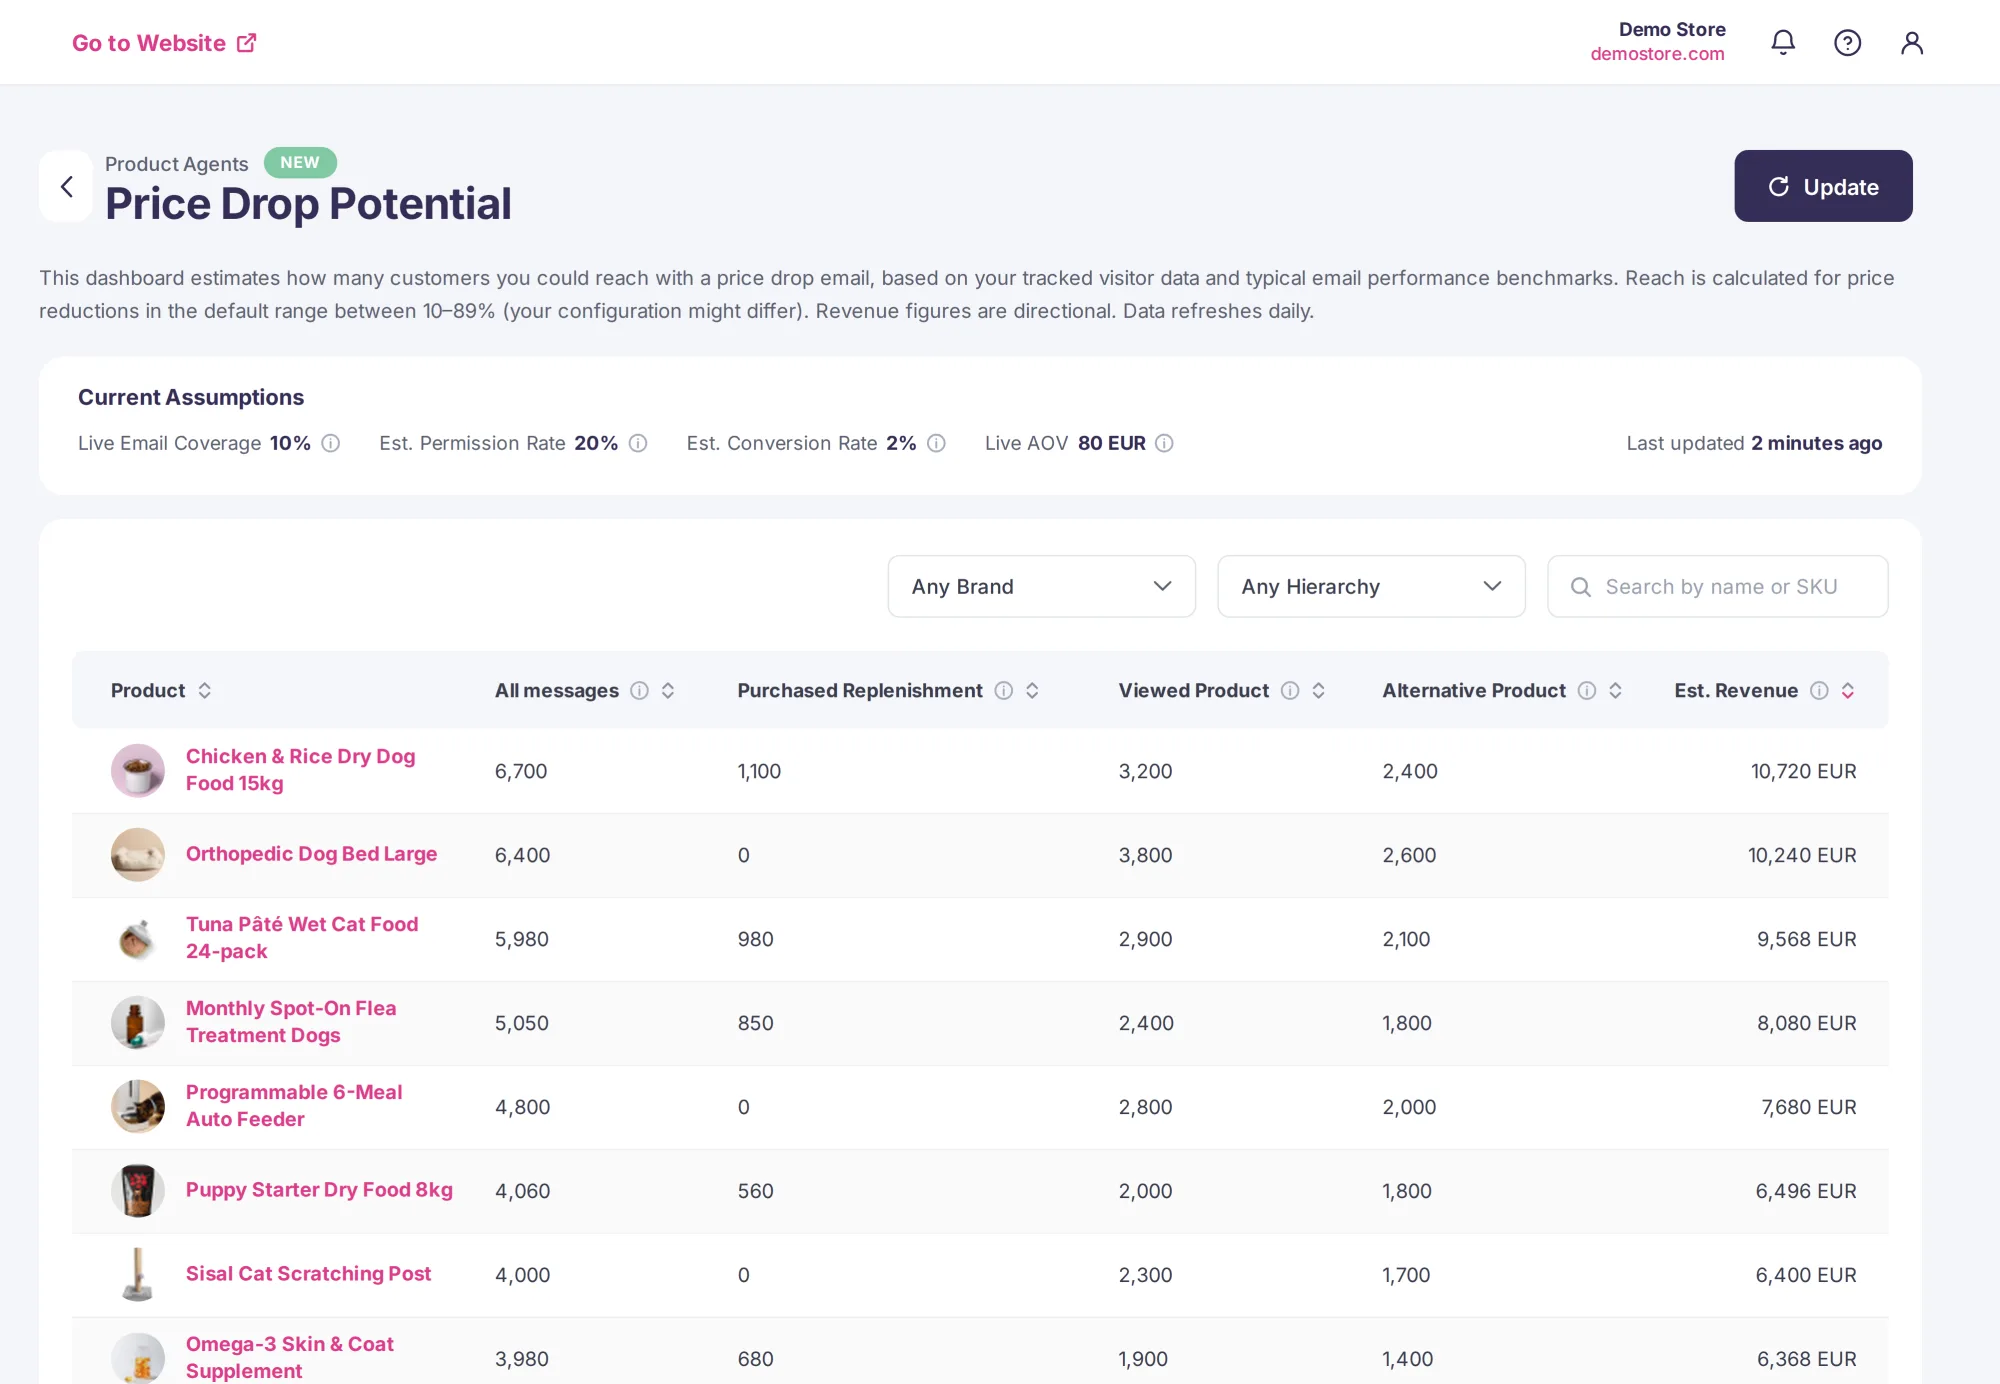Open Omega-3 Skin & Coat Supplement

(x=290, y=1358)
